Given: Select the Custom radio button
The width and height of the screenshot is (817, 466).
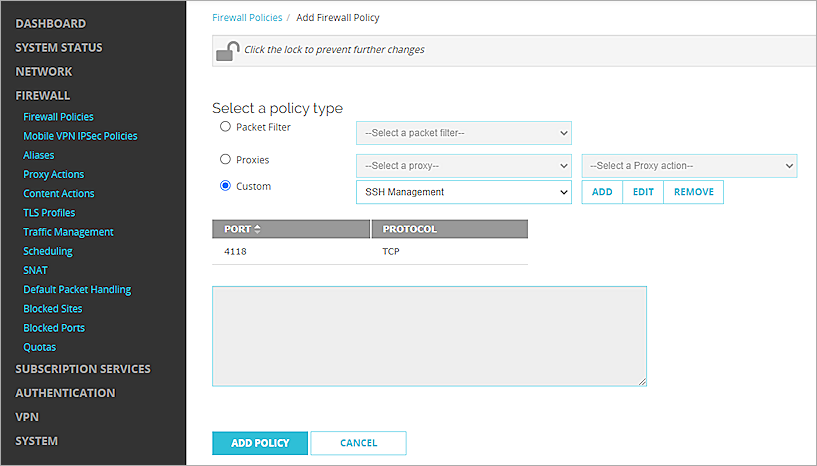Looking at the screenshot, I should (225, 186).
